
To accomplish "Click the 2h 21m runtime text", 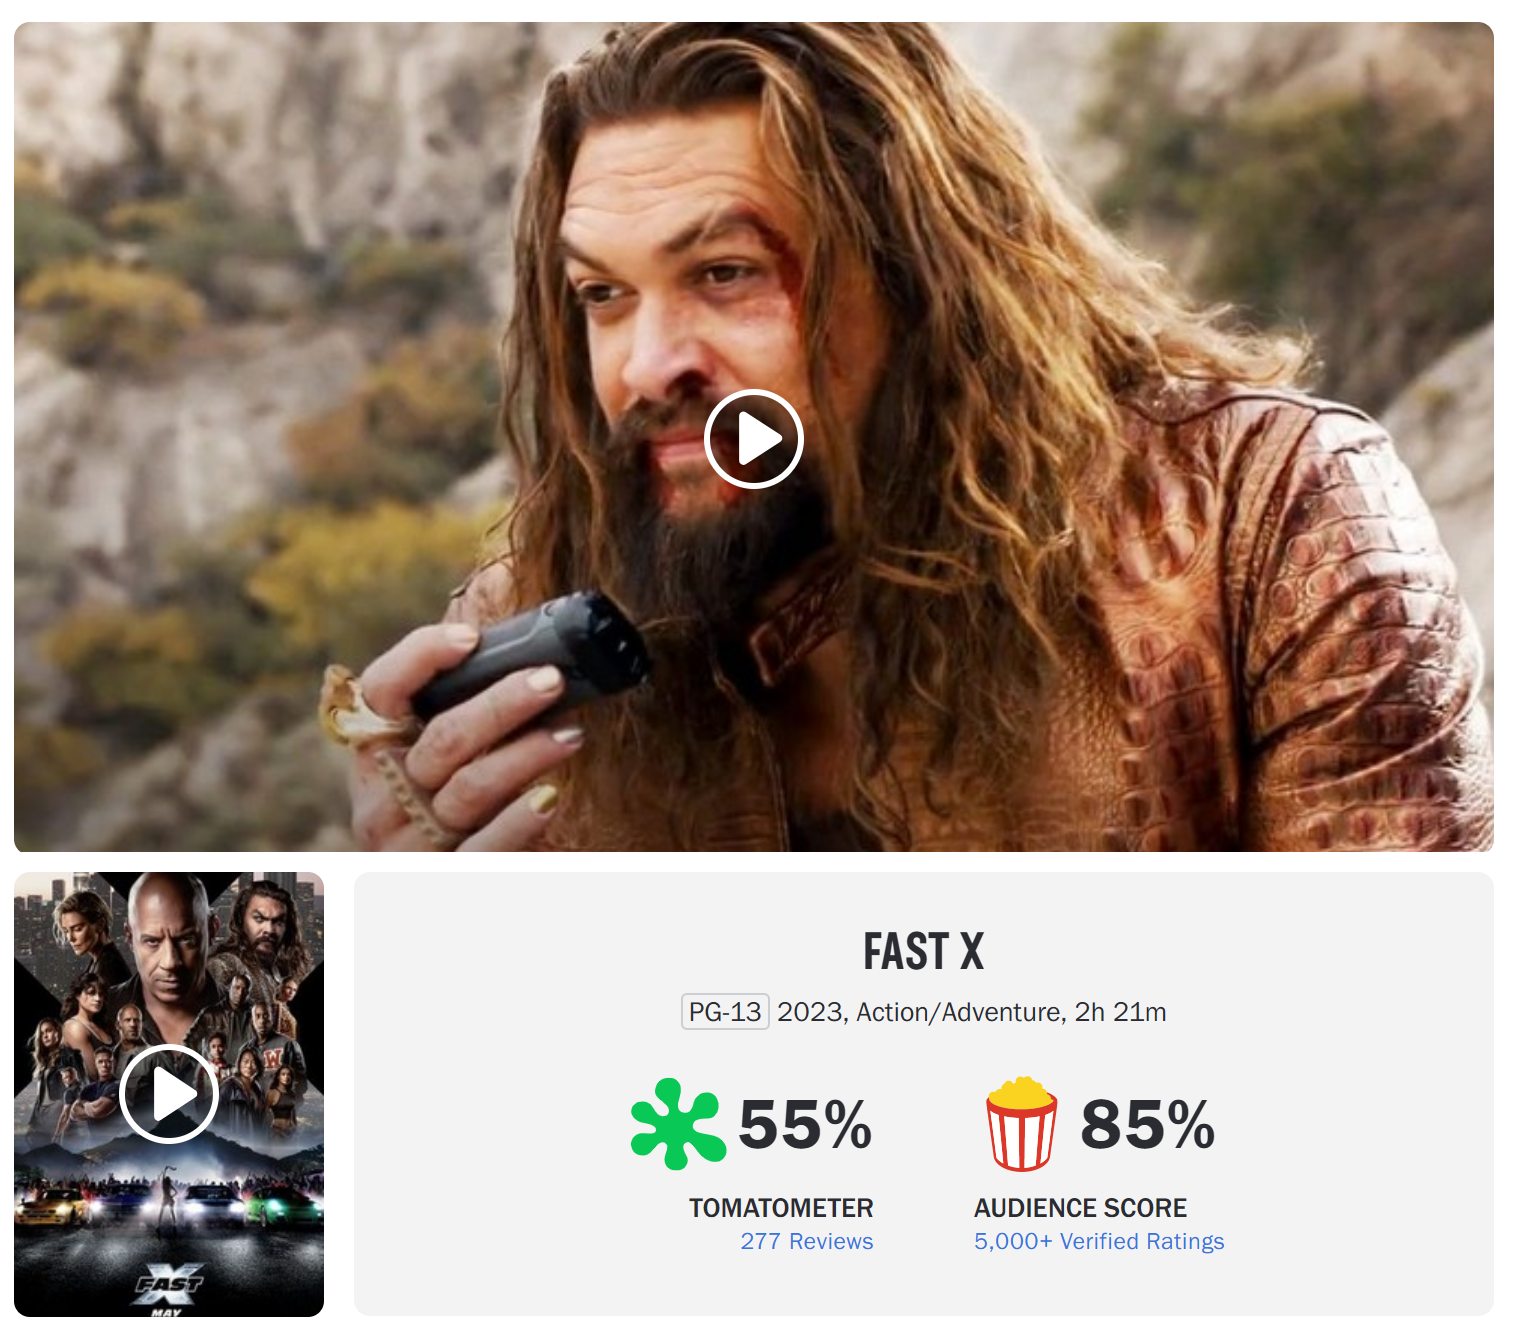I will [x=1120, y=1012].
